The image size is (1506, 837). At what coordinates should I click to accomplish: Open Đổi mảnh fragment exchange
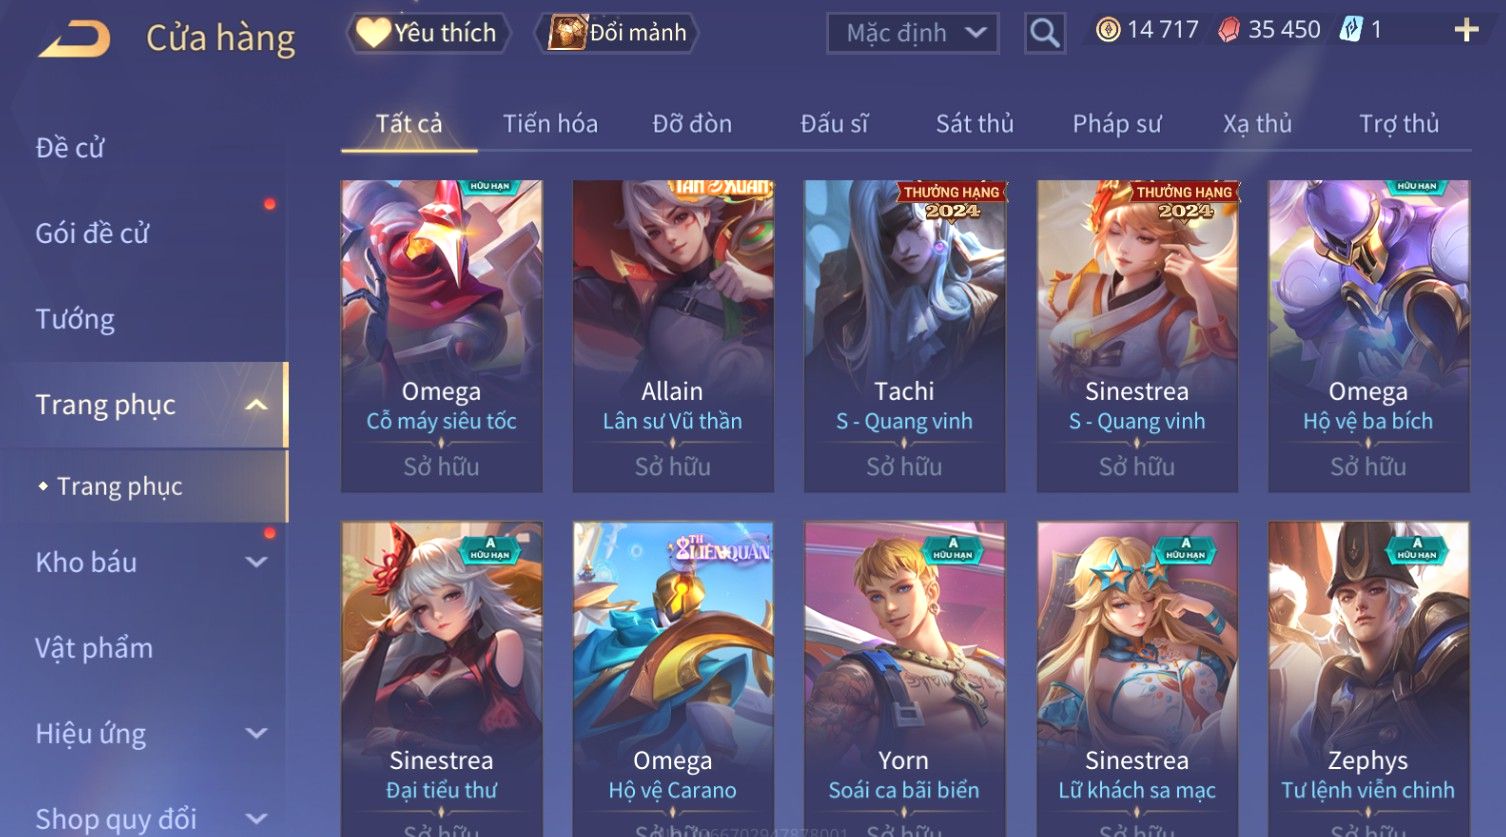coord(617,33)
